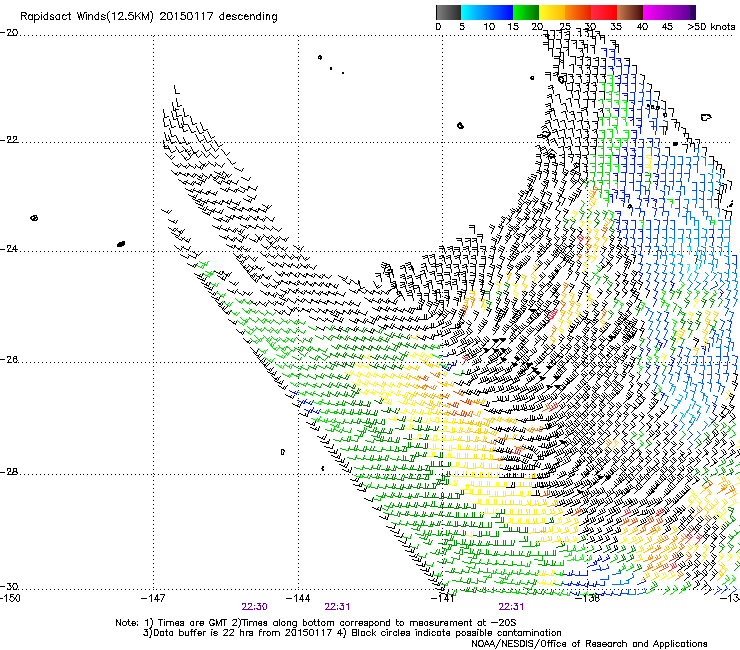Select the orange 25-30 knots legend swatch
The image size is (740, 650).
click(578, 12)
